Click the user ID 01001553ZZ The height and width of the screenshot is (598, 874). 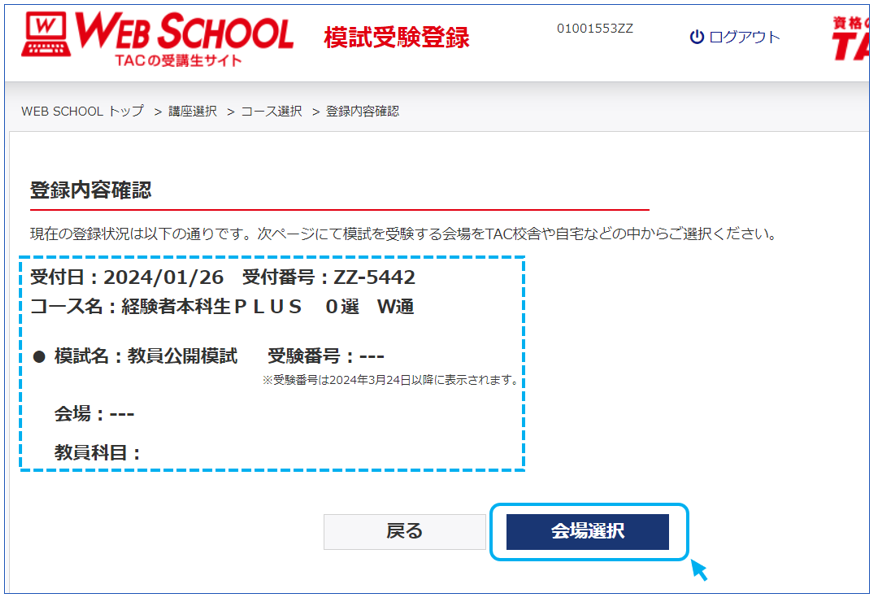594,28
